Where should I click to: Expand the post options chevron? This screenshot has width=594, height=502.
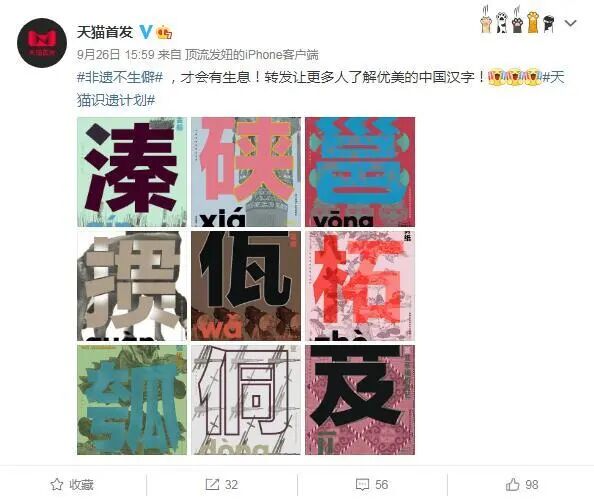(570, 23)
